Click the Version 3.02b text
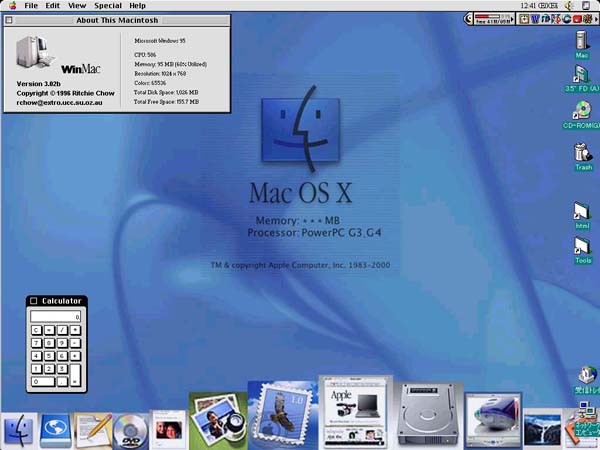Screen dimensions: 600x450 tap(38, 84)
